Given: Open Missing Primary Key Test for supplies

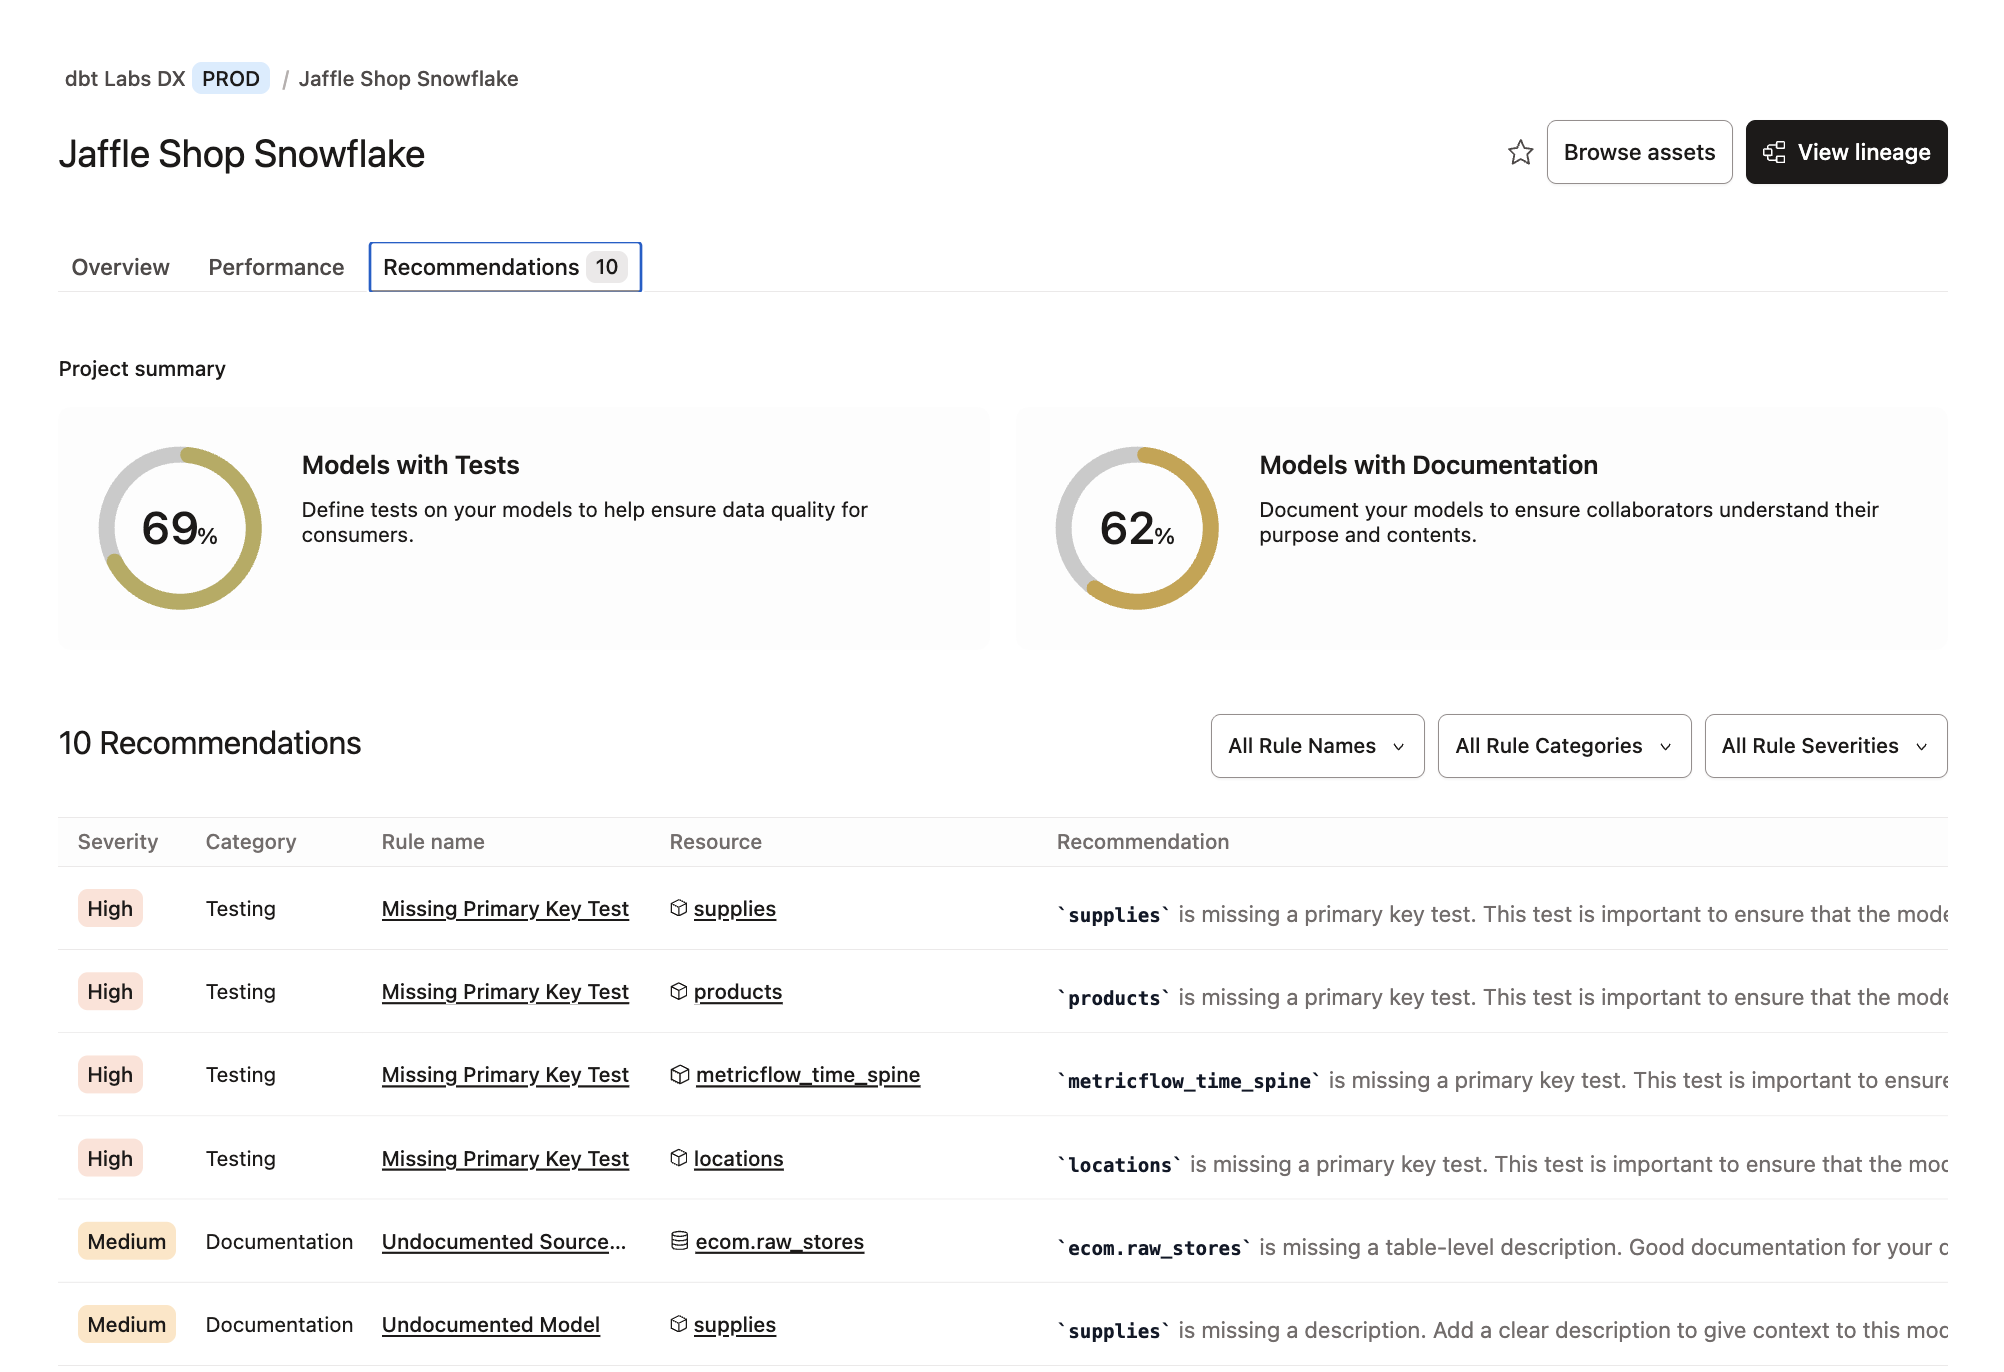Looking at the screenshot, I should (505, 909).
